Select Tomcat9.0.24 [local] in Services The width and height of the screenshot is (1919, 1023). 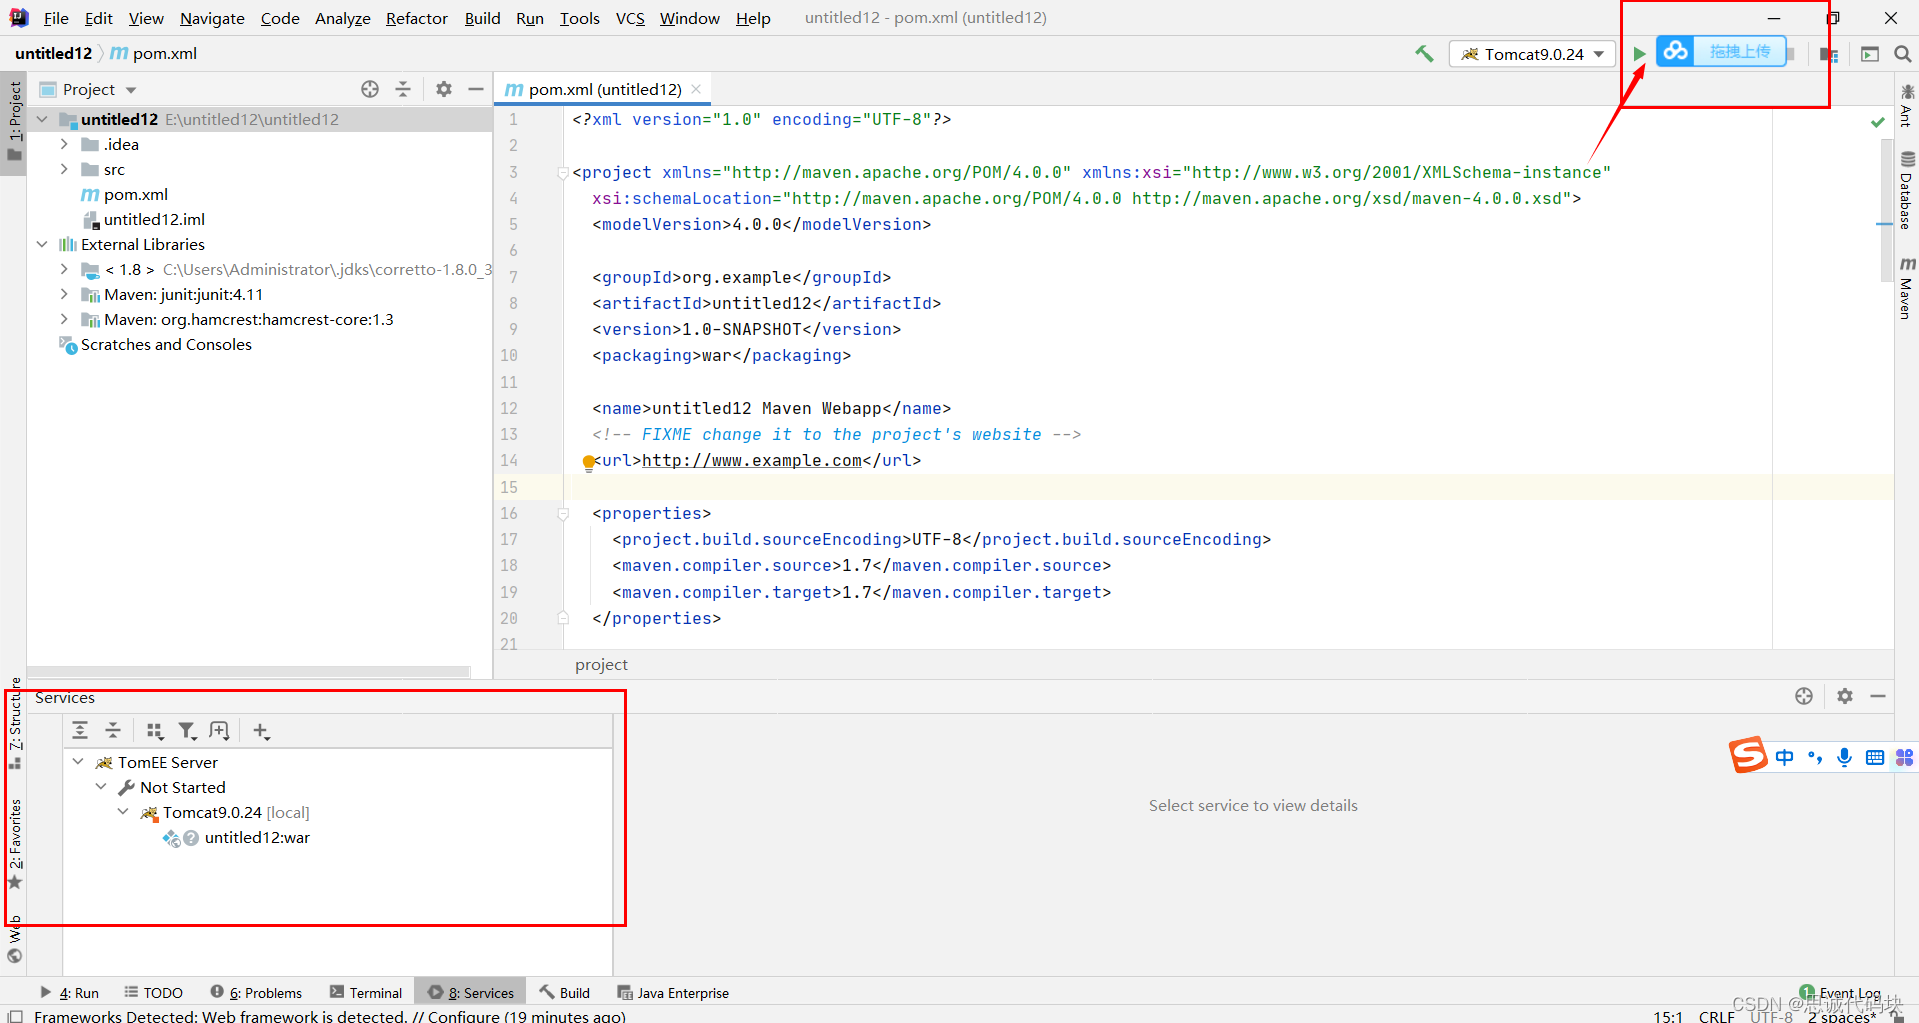tap(236, 812)
